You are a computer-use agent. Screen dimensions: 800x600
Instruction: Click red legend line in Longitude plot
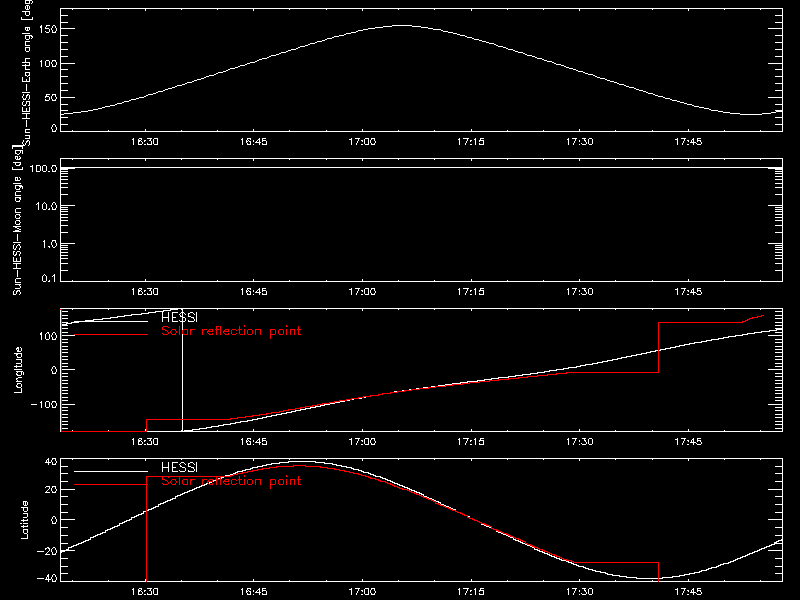pyautogui.click(x=111, y=335)
